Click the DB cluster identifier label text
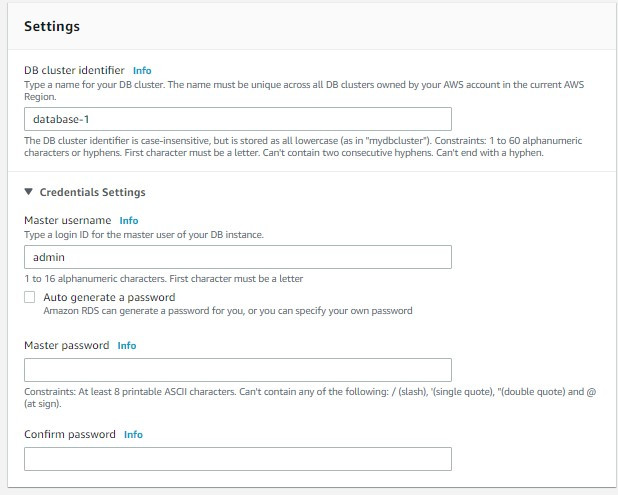The width and height of the screenshot is (618, 495). coord(74,71)
